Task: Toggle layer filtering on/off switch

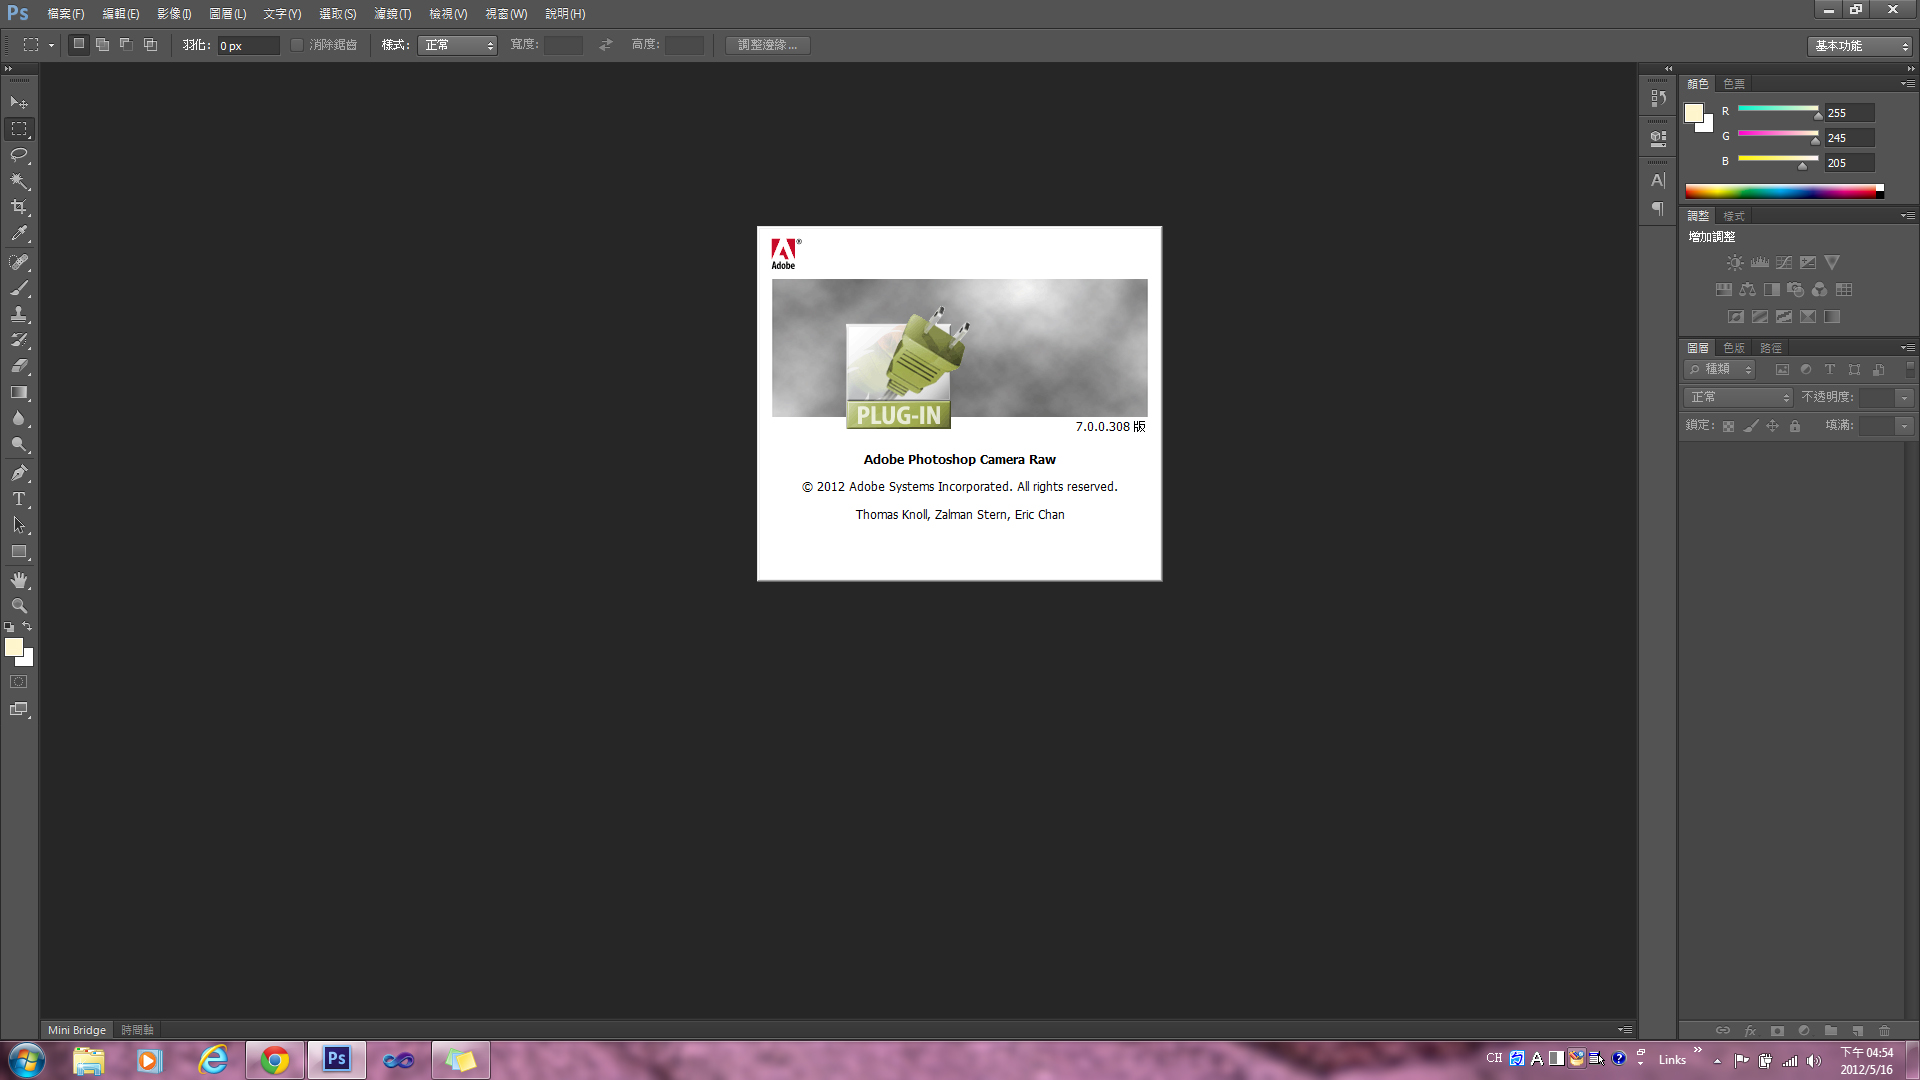Action: click(1910, 369)
